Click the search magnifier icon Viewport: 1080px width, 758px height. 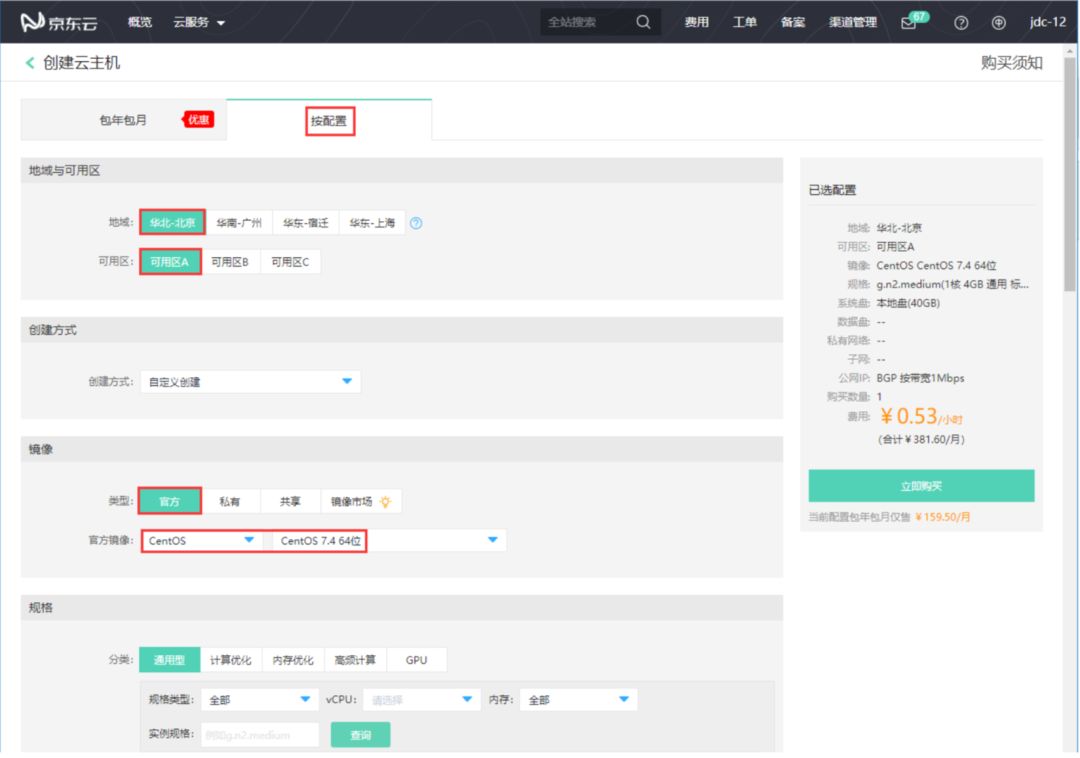643,22
